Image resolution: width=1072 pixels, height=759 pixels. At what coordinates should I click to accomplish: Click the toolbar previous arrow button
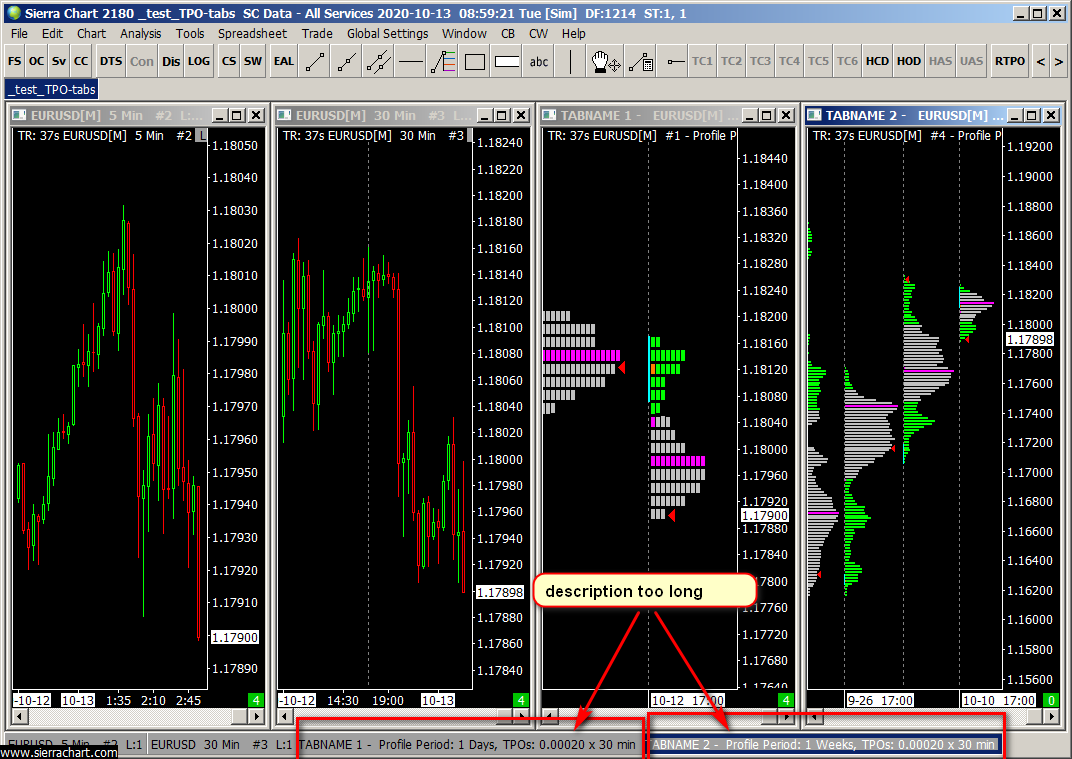(1041, 61)
